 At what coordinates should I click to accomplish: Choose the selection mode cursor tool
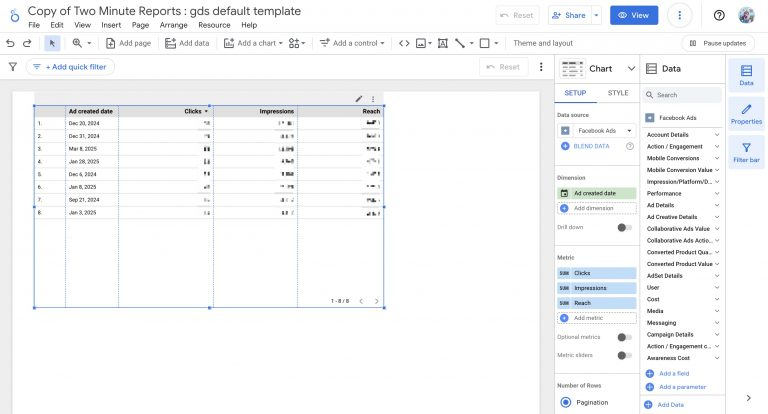click(52, 43)
